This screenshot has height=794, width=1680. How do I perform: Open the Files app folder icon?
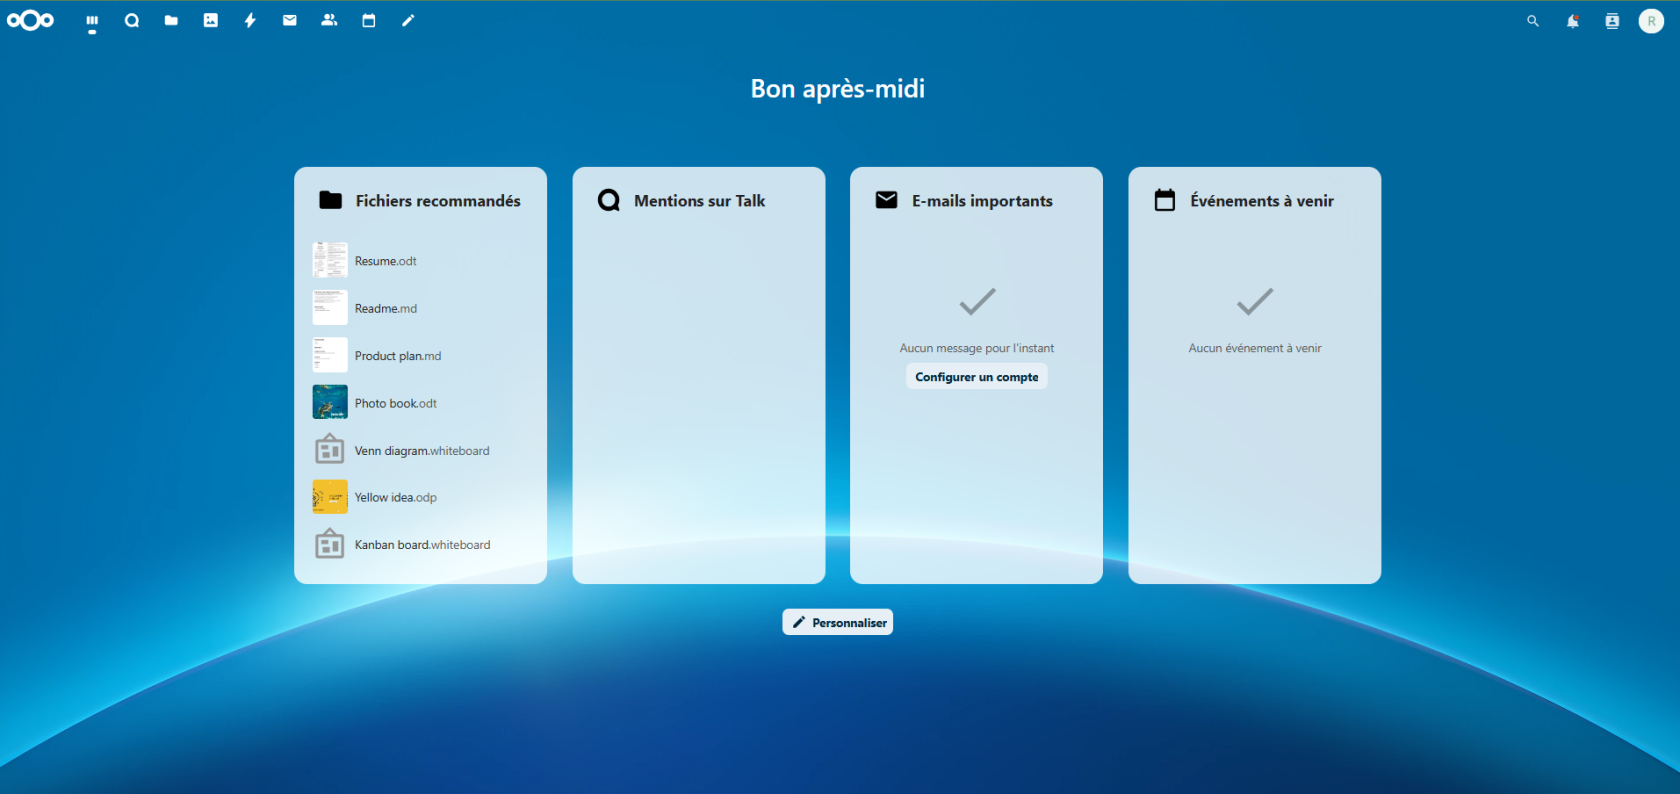171,20
